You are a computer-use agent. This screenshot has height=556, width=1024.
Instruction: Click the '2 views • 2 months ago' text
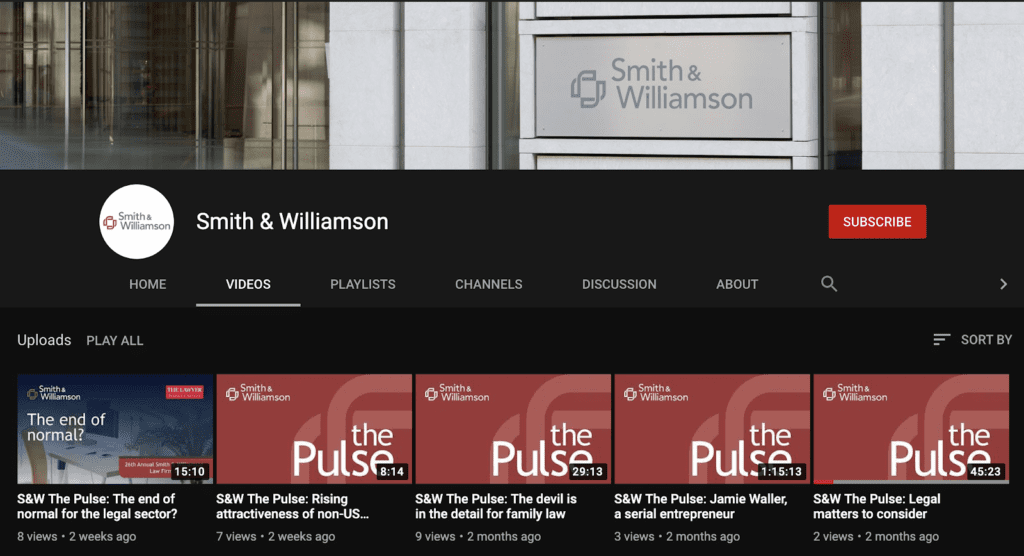coord(876,536)
